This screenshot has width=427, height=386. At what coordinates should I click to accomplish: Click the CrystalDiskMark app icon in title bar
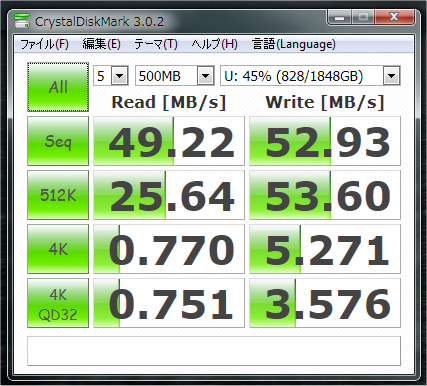point(22,20)
